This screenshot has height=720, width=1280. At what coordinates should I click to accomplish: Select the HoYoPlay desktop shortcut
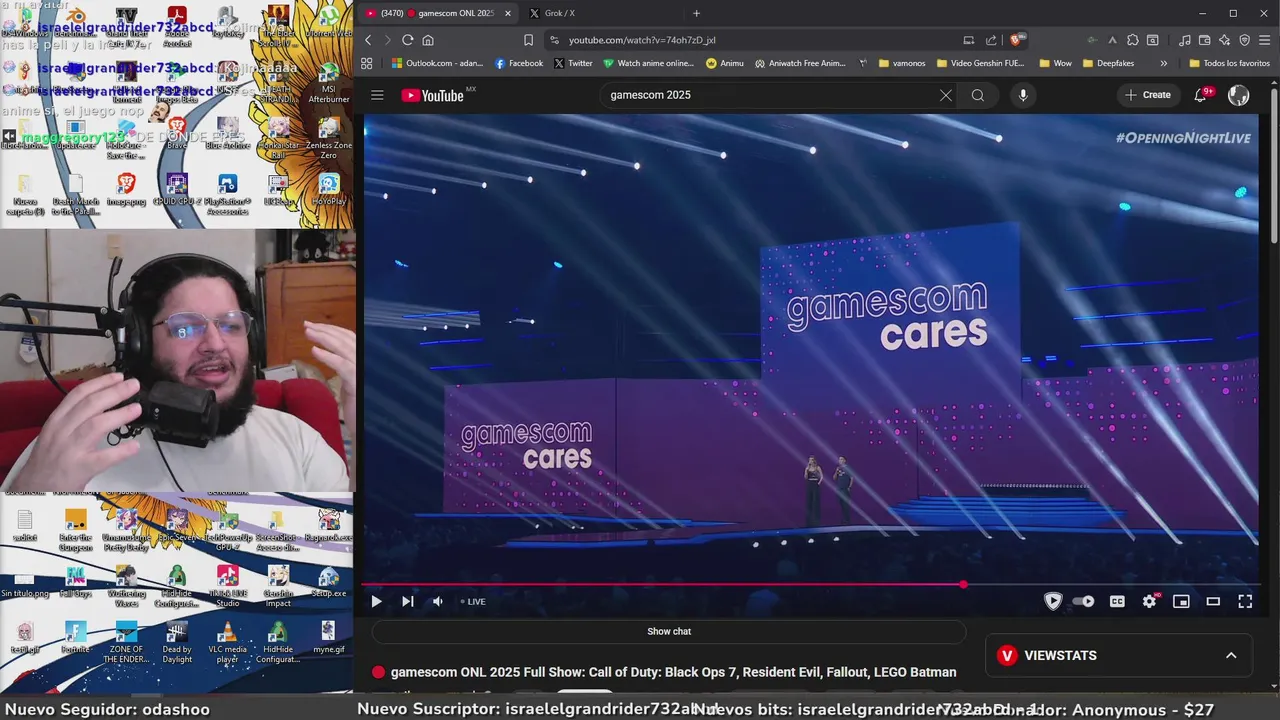(328, 190)
